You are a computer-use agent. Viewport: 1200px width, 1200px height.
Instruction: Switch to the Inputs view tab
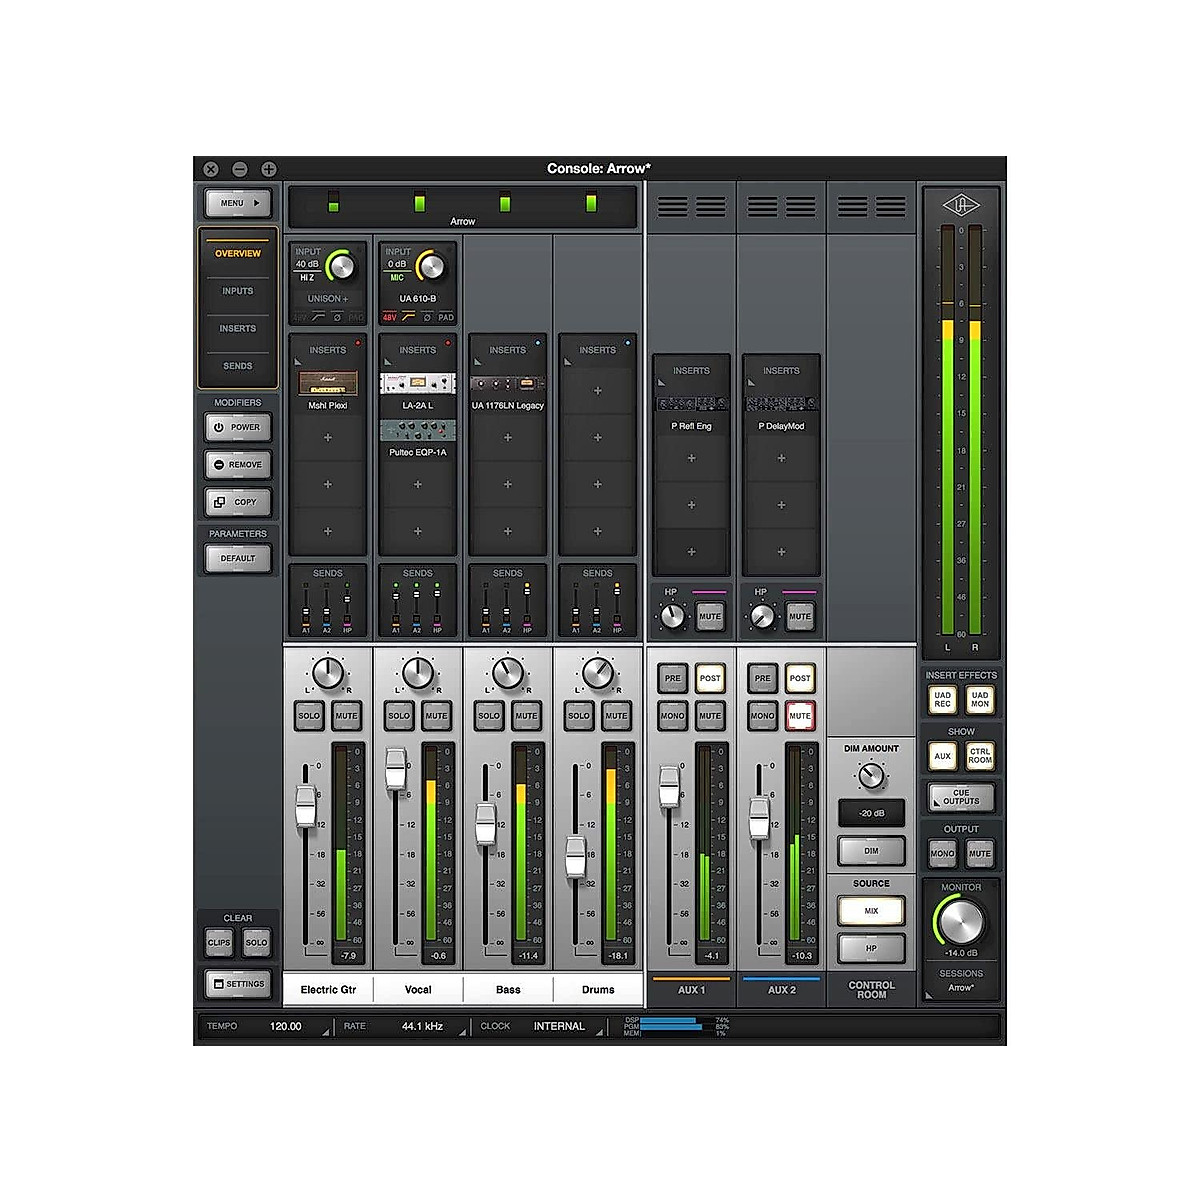pos(237,291)
